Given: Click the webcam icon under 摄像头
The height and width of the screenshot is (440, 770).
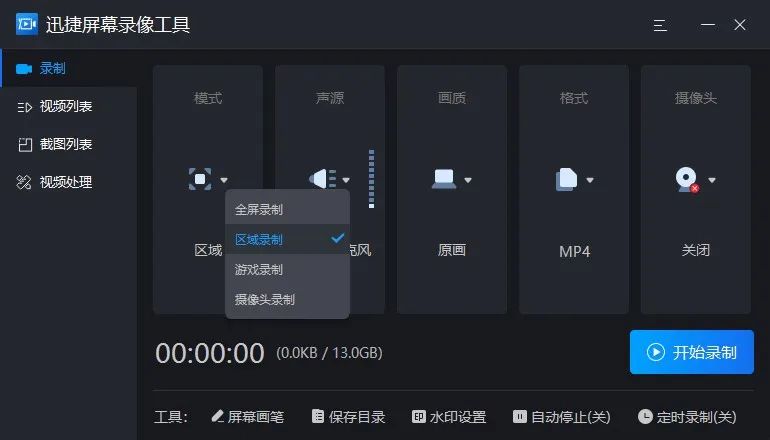Looking at the screenshot, I should (687, 180).
